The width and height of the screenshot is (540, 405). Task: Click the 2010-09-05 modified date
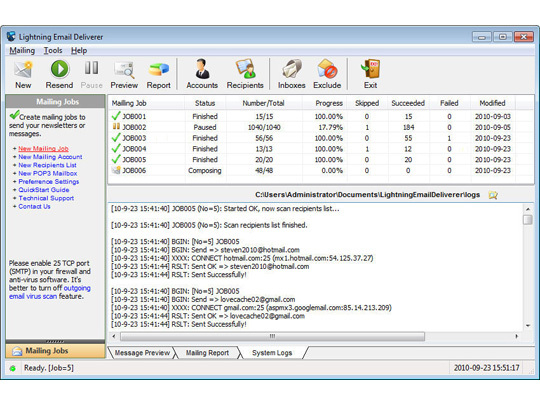click(493, 127)
